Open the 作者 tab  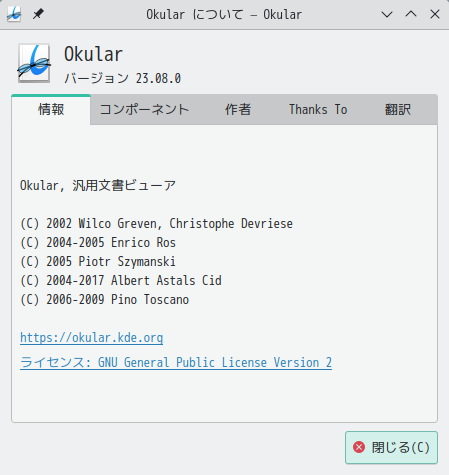(x=238, y=110)
